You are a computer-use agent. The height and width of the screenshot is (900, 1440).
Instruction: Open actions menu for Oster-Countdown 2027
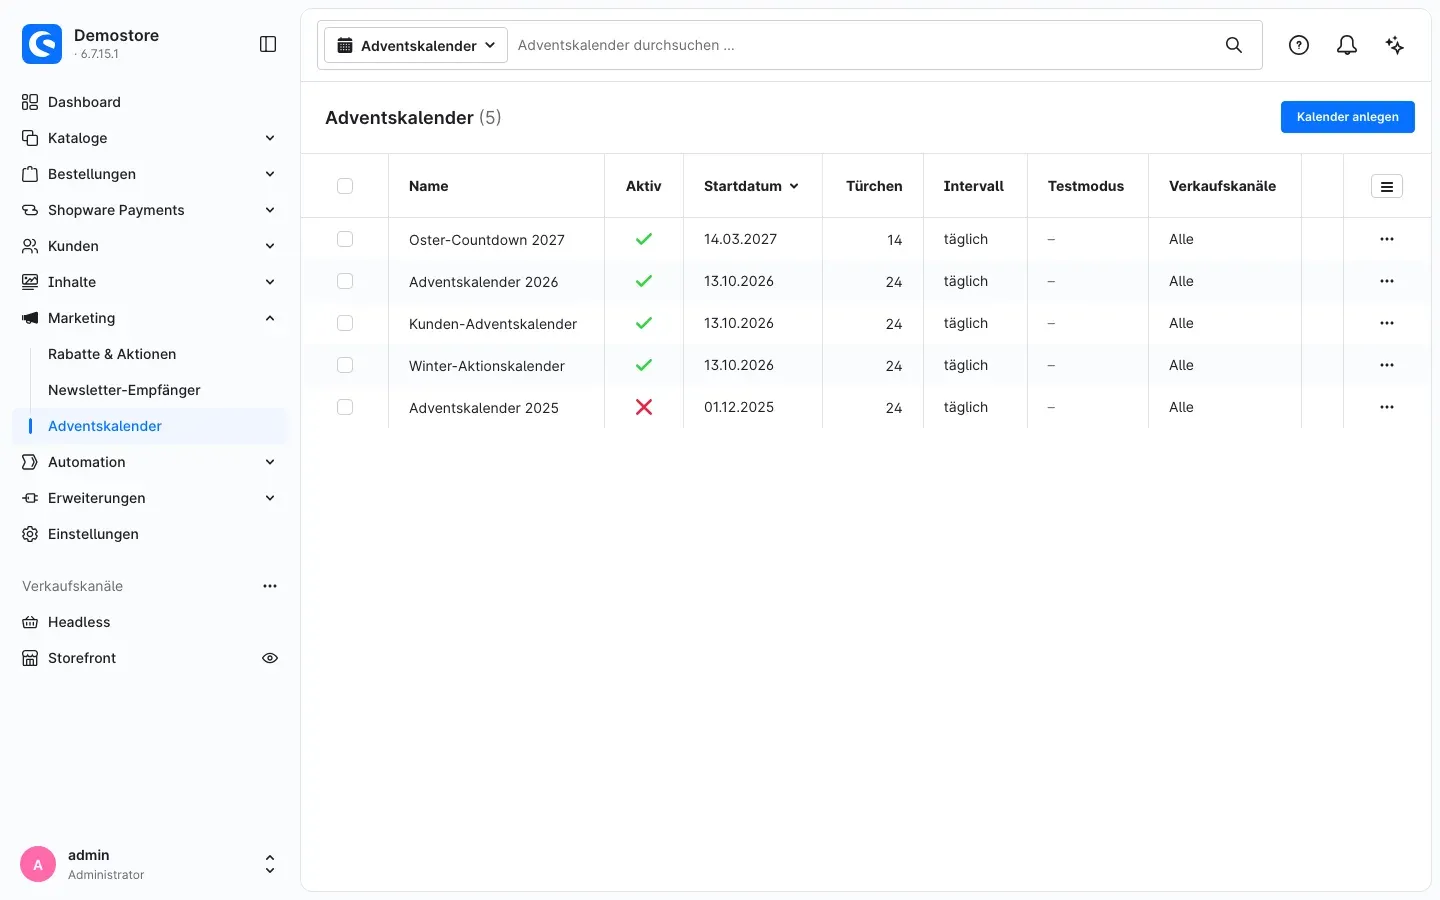[1387, 239]
